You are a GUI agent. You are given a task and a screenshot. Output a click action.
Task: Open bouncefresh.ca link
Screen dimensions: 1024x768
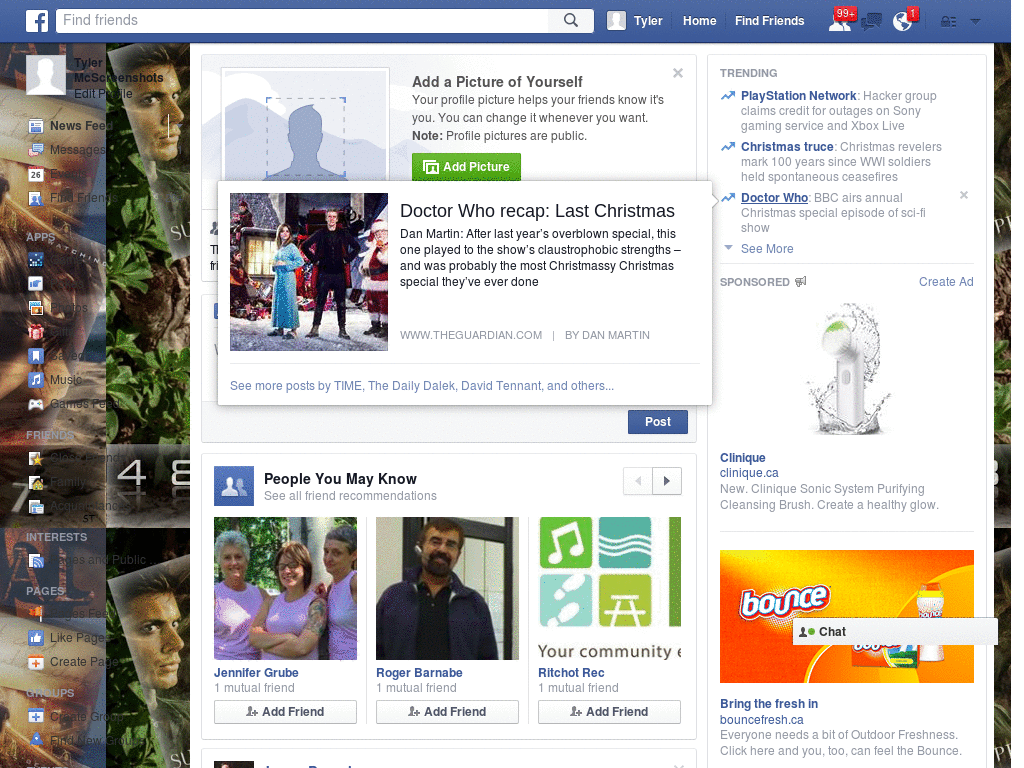click(x=761, y=720)
